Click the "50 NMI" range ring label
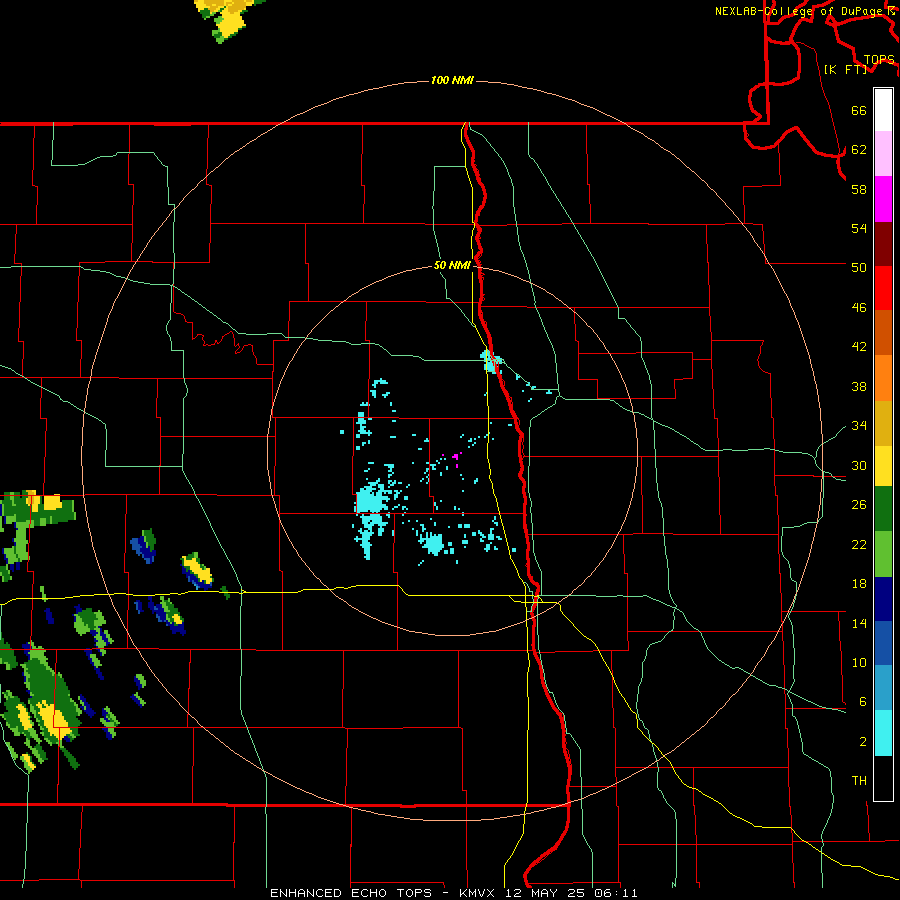 (x=452, y=265)
